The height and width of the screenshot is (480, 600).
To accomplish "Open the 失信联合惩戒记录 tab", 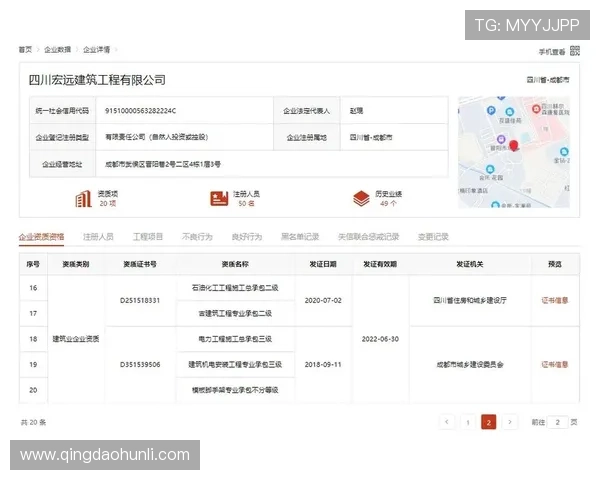I will (368, 237).
